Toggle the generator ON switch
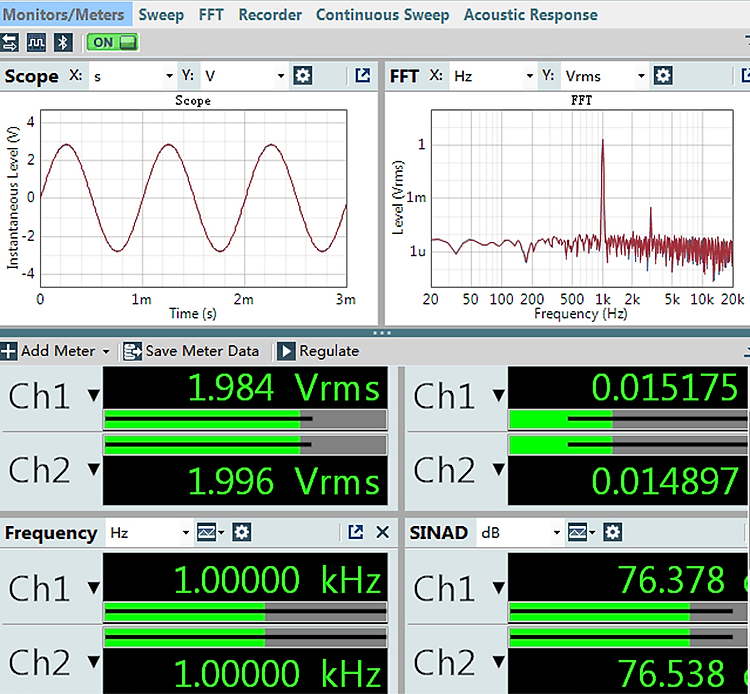 [112, 43]
